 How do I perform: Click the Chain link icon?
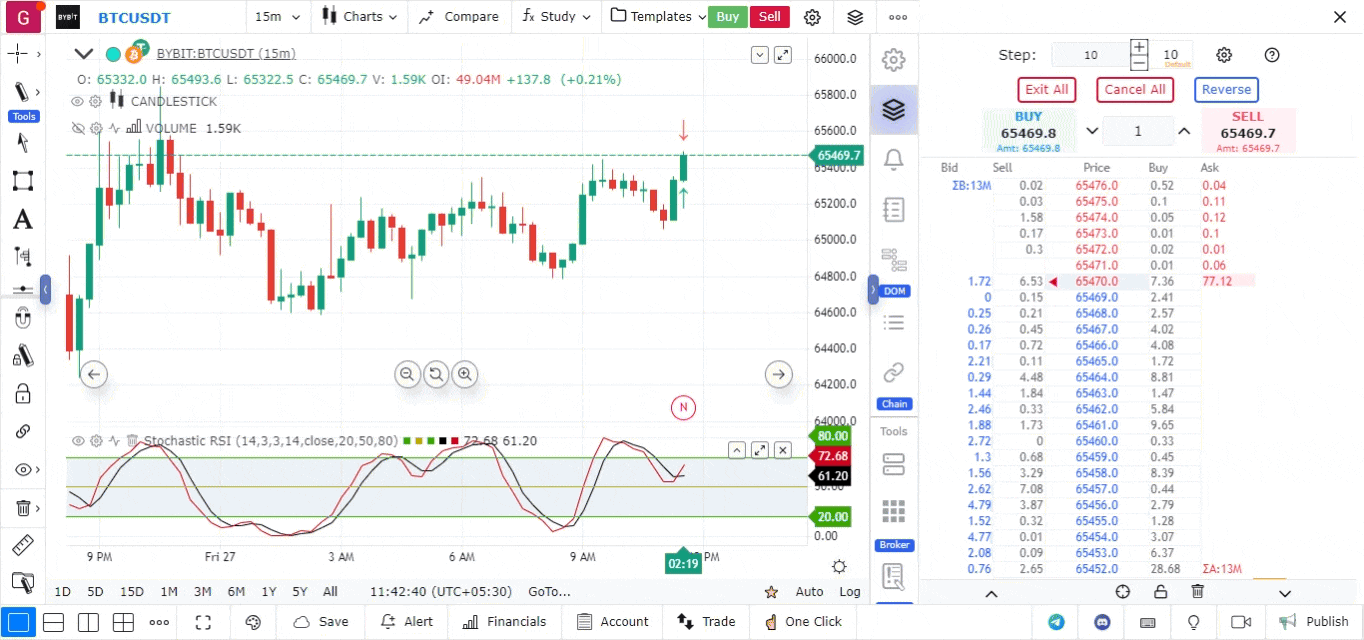(893, 373)
